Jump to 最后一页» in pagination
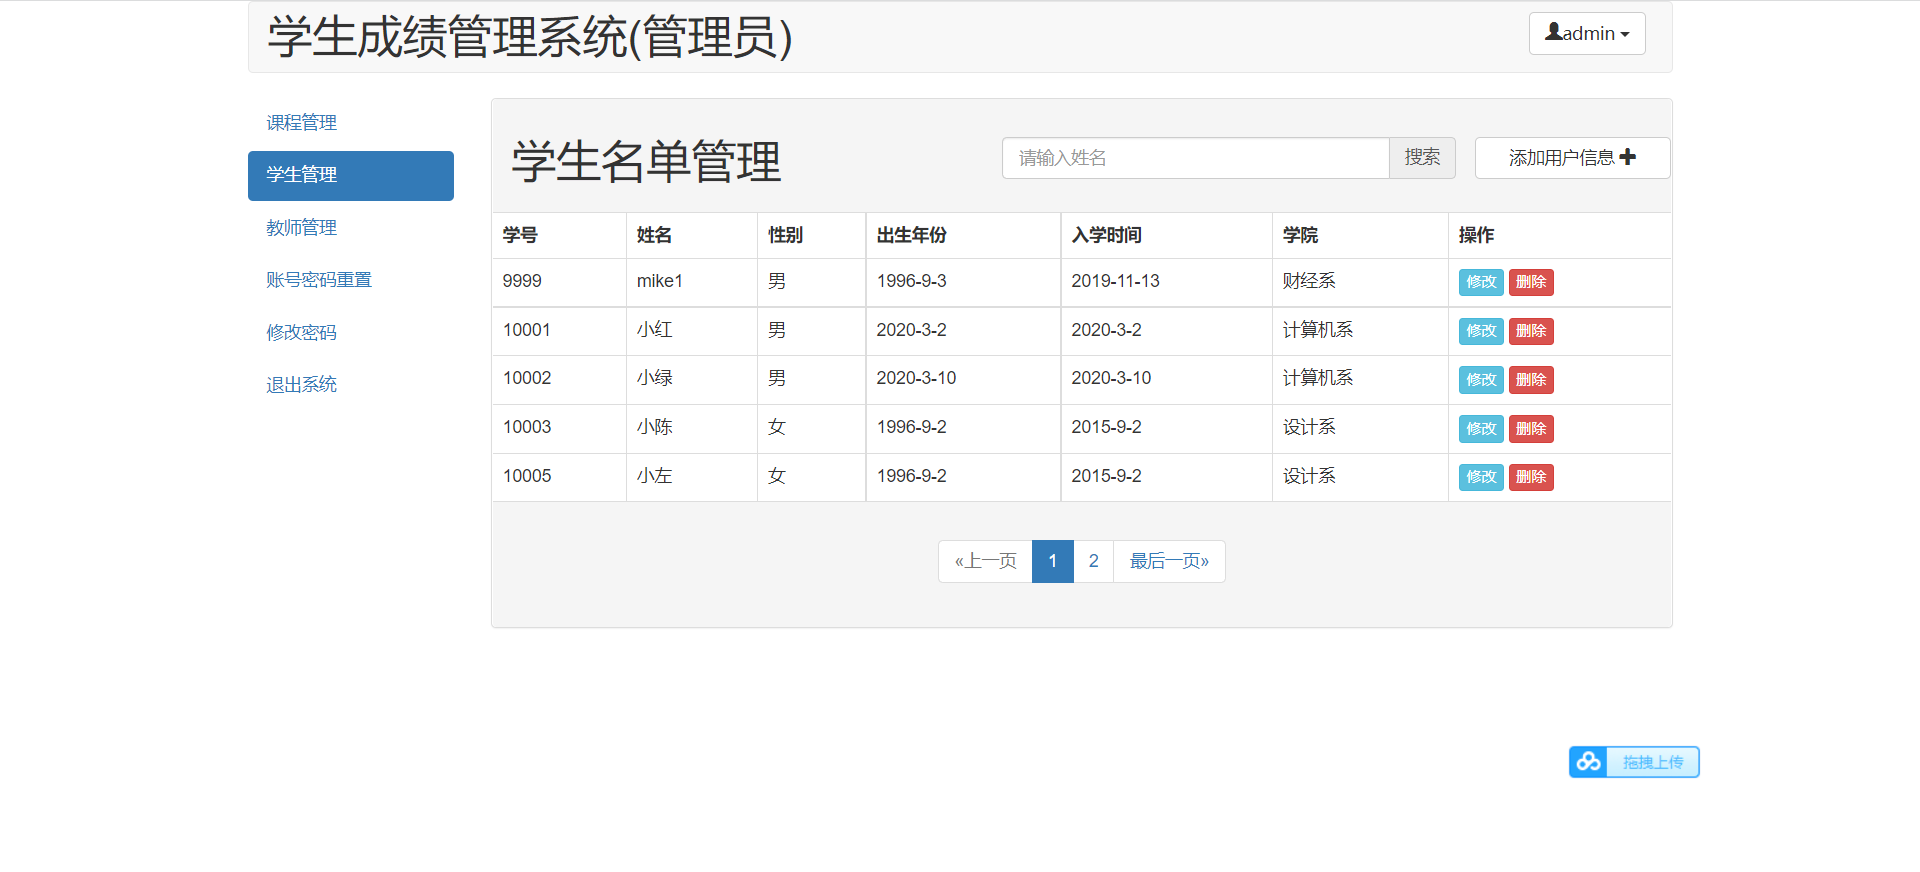 pos(1169,561)
